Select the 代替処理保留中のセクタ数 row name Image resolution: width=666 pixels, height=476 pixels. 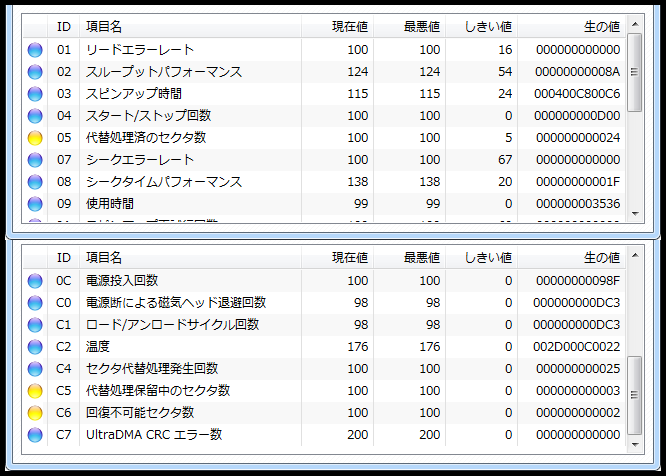tap(158, 391)
